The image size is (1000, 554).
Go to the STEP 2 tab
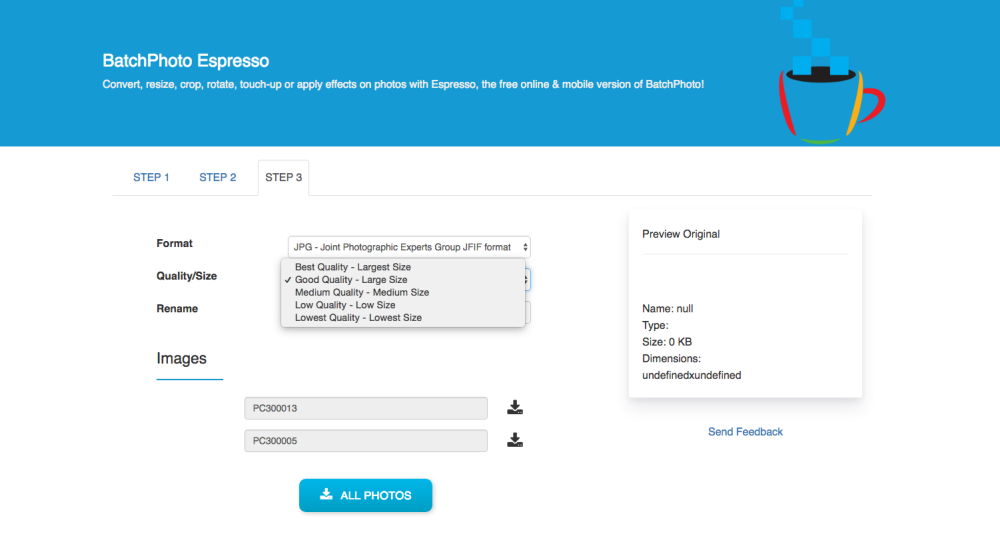point(217,177)
